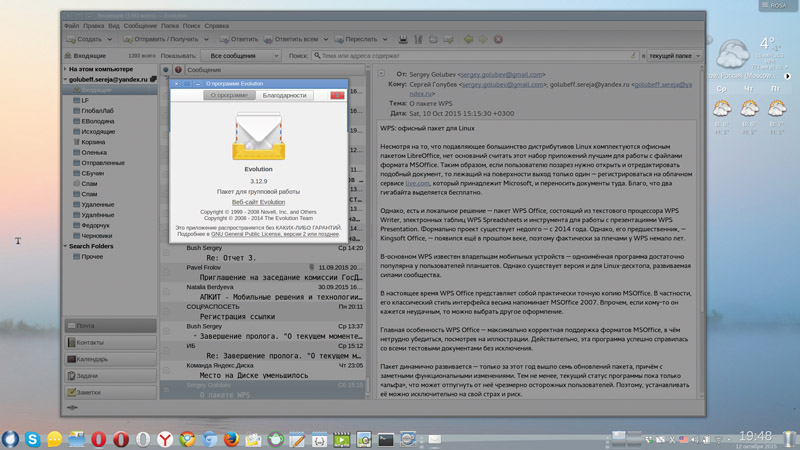This screenshot has width=800, height=450.
Task: Click the read status column header icon
Action: (x=166, y=70)
